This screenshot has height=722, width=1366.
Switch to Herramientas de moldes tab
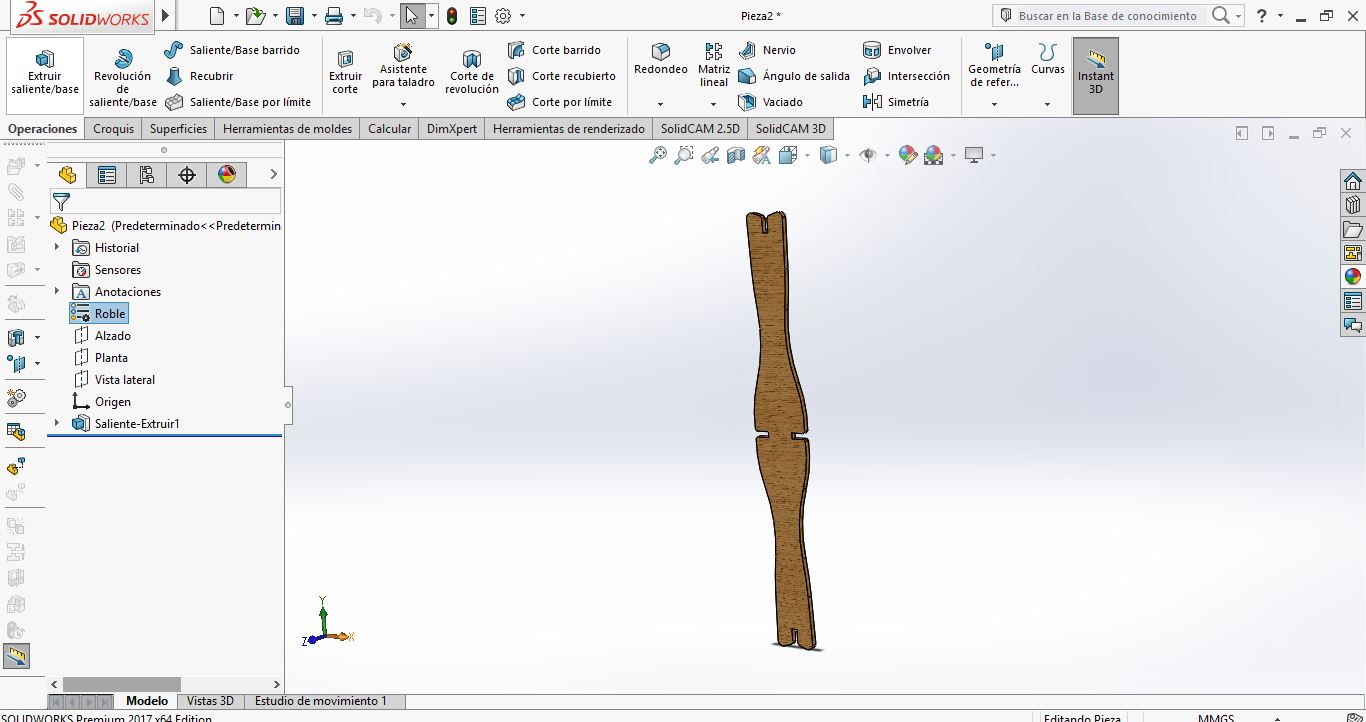tap(287, 129)
